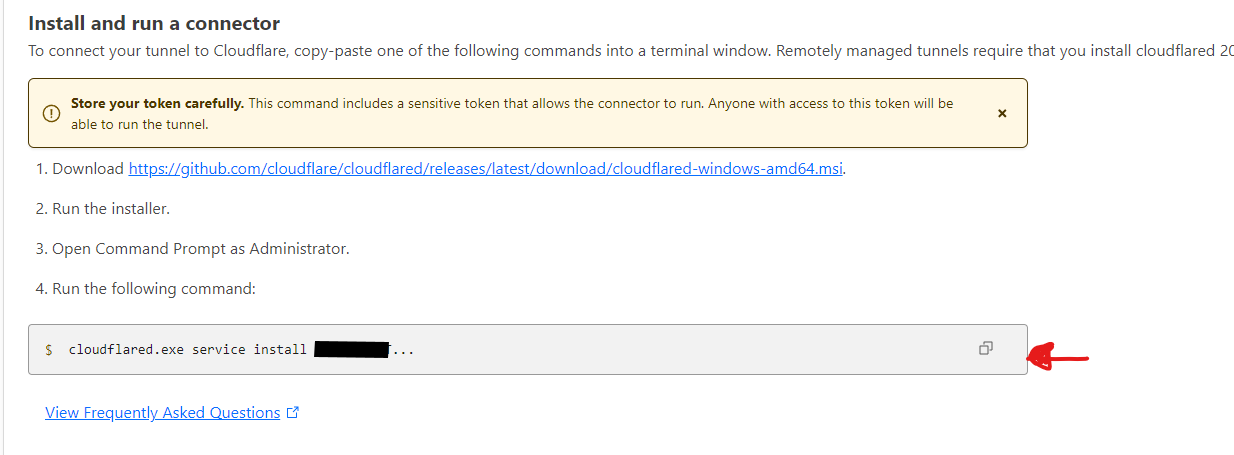Viewport: 1234px width, 455px height.
Task: Click the word Download in step one
Action: coord(88,169)
